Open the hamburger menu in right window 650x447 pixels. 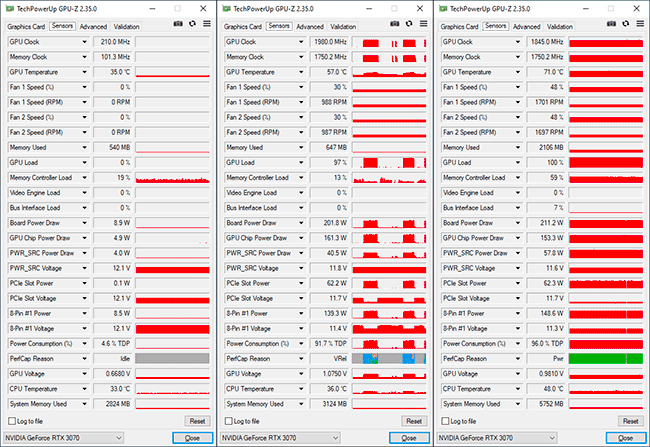coord(637,26)
